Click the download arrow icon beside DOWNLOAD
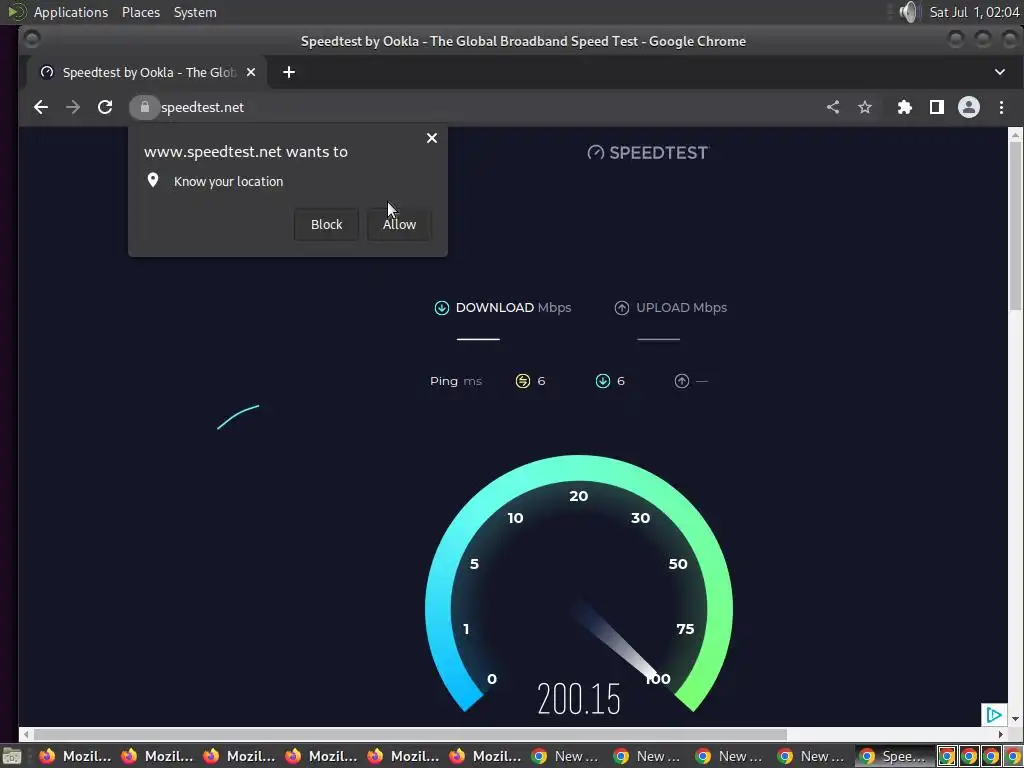Screen dimensions: 1024x768 coord(441,308)
